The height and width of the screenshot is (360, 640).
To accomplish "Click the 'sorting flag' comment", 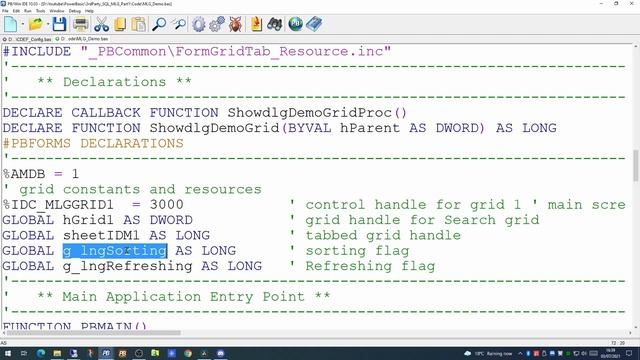I will tap(358, 251).
